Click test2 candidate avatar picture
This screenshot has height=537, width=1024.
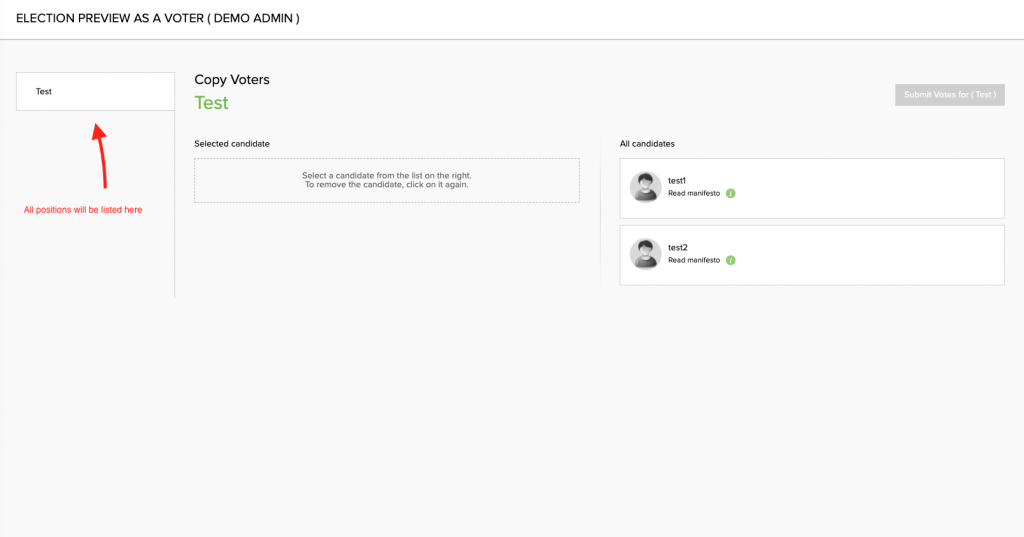pyautogui.click(x=645, y=254)
